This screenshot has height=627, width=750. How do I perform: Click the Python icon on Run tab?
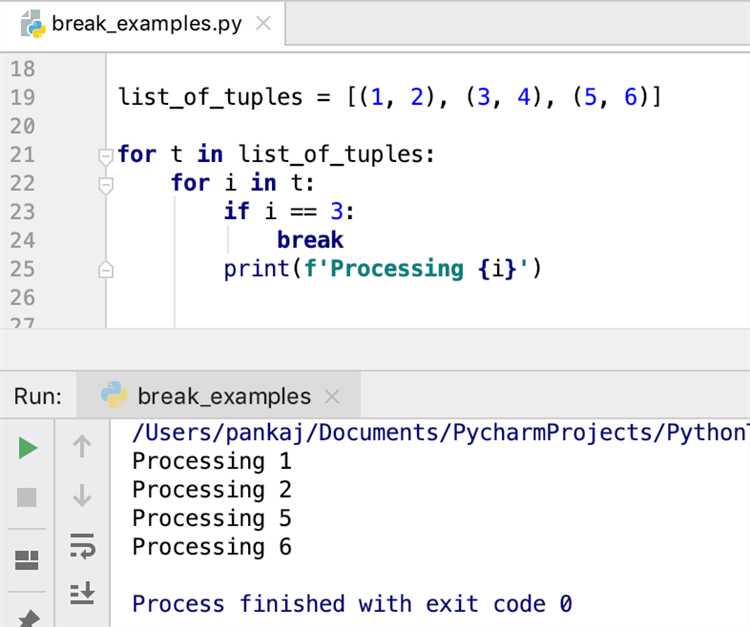tap(114, 395)
